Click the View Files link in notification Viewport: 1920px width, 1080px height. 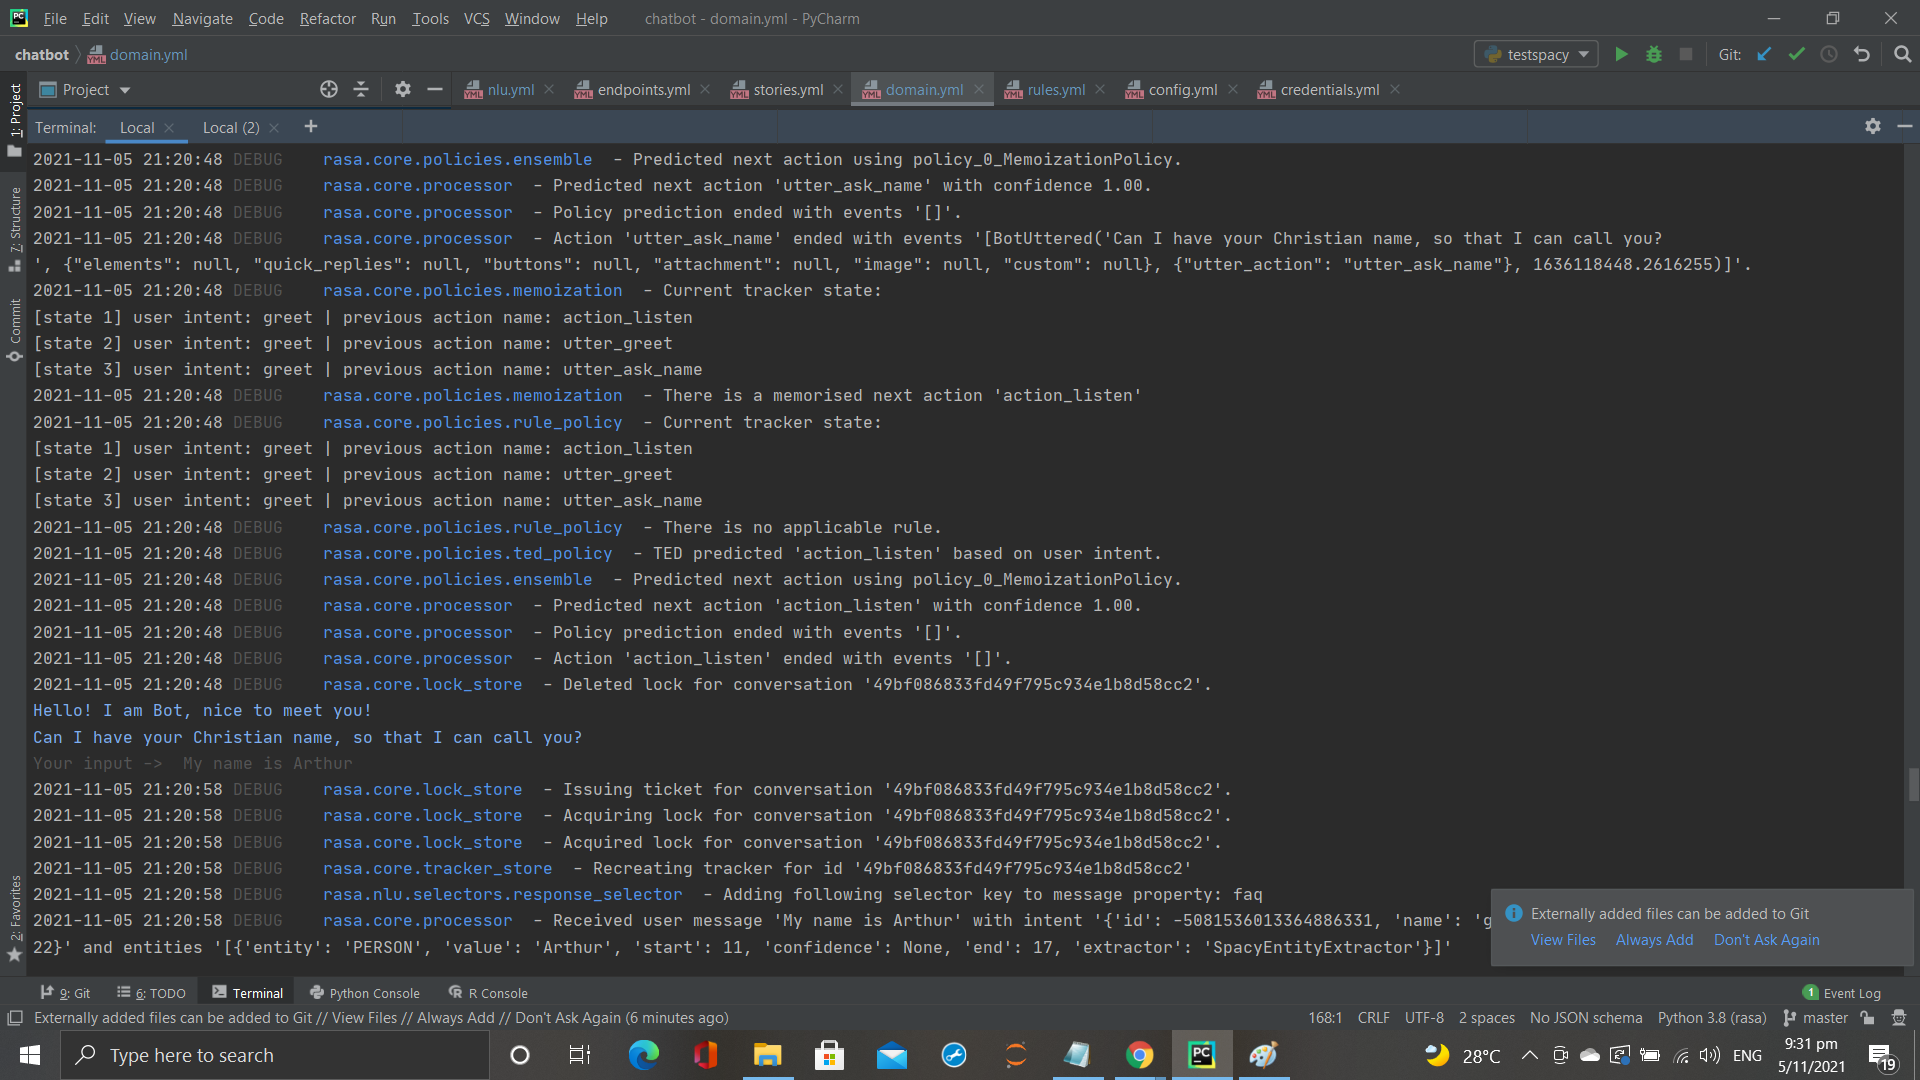pyautogui.click(x=1563, y=940)
